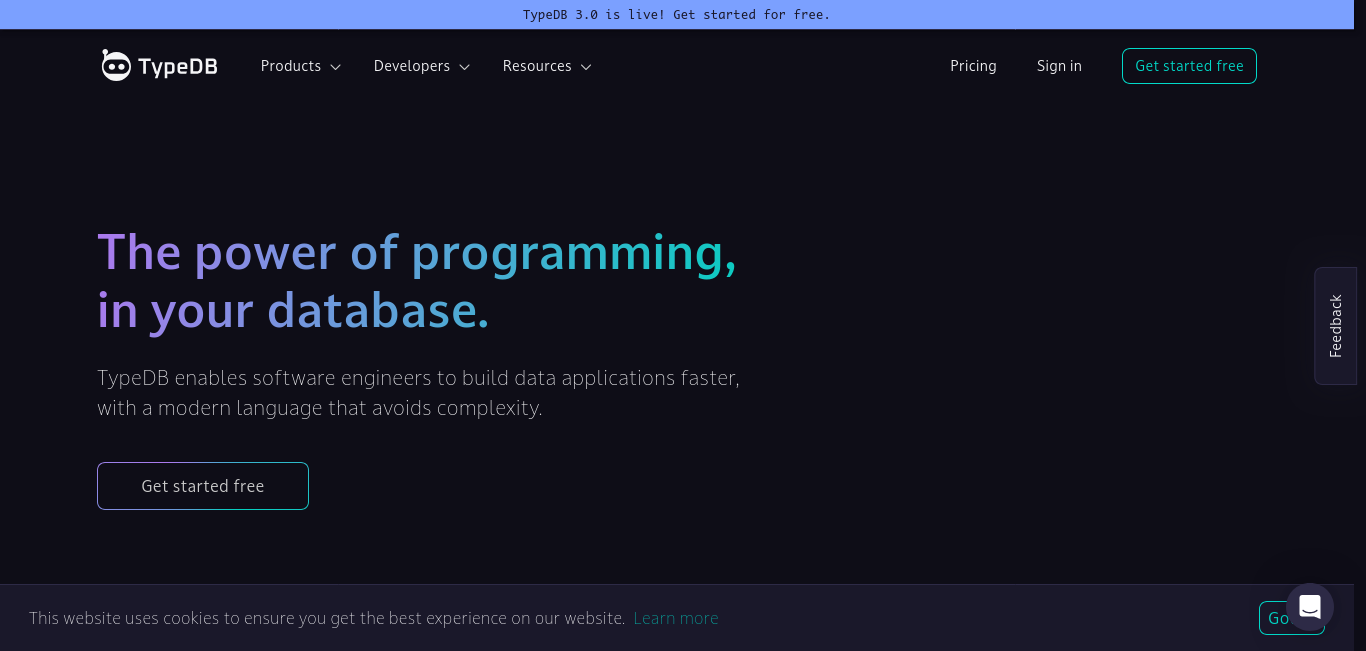Go to the Pricing page

coord(973,66)
